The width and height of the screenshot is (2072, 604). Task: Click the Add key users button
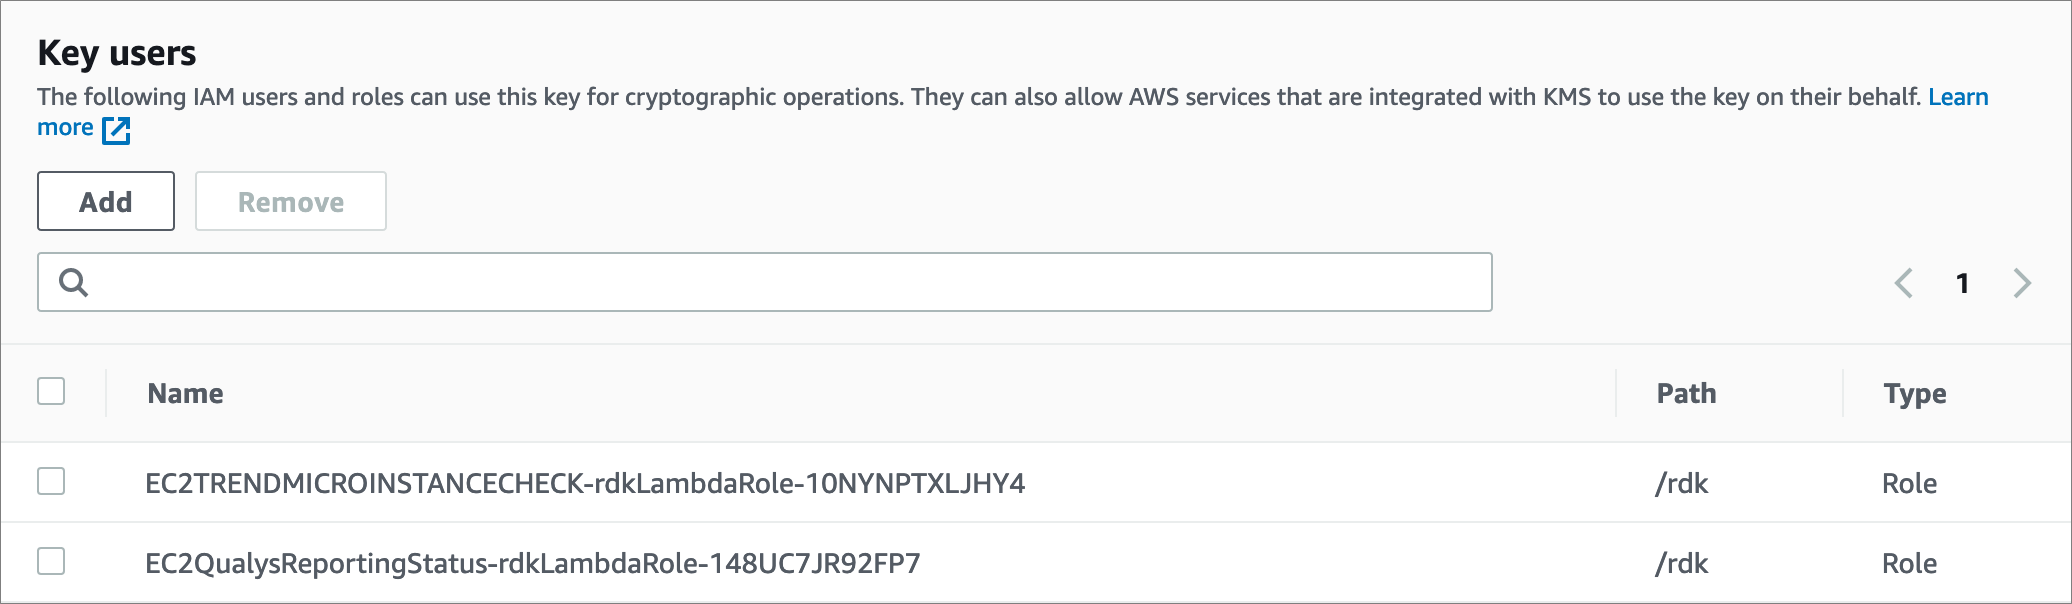(106, 201)
